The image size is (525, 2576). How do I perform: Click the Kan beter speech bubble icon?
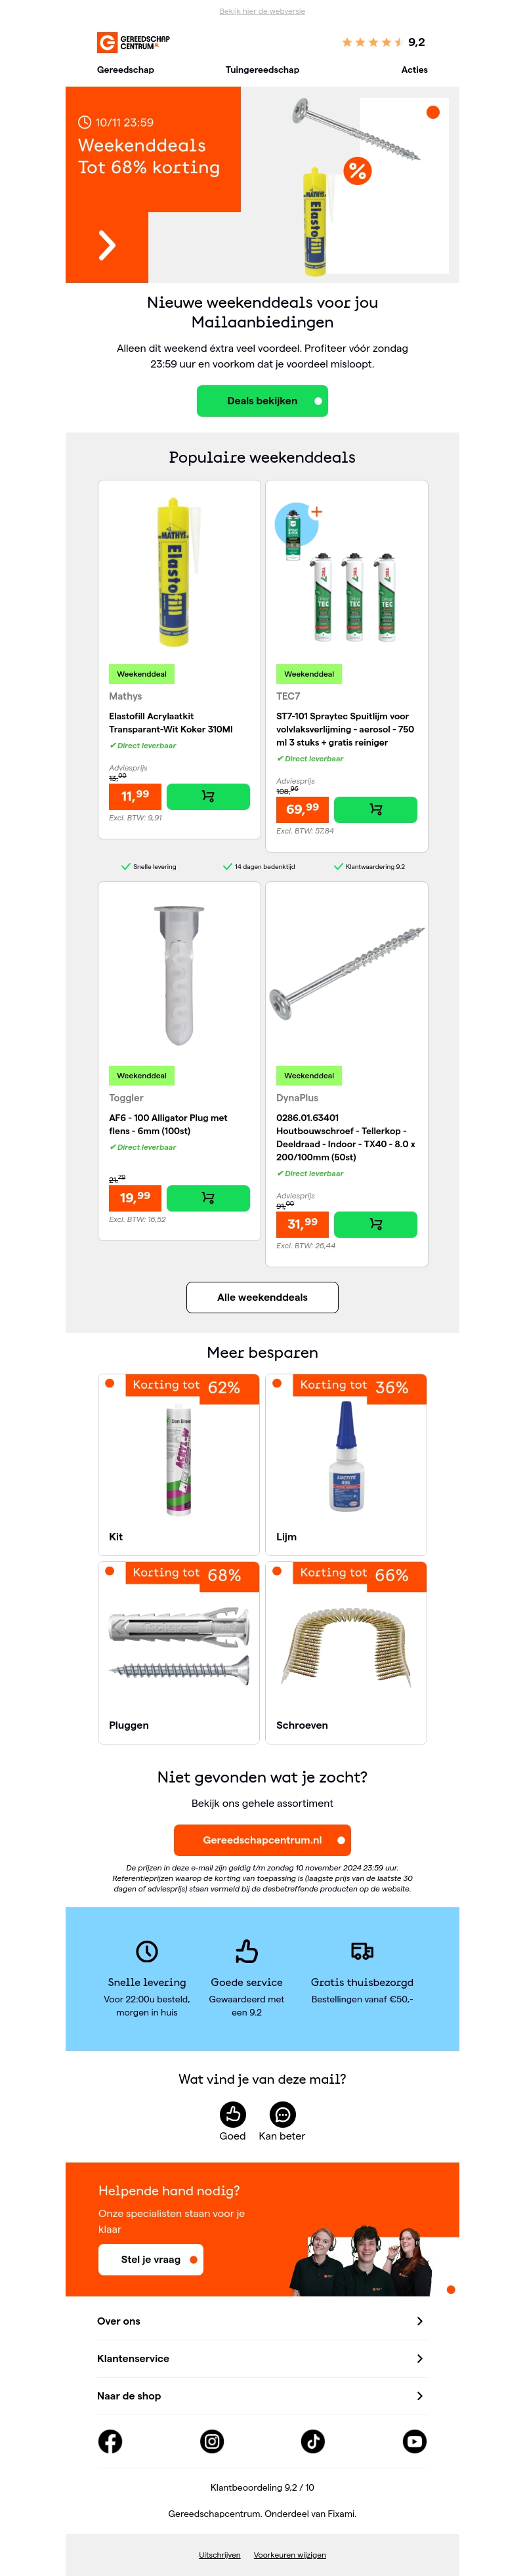tap(282, 2114)
